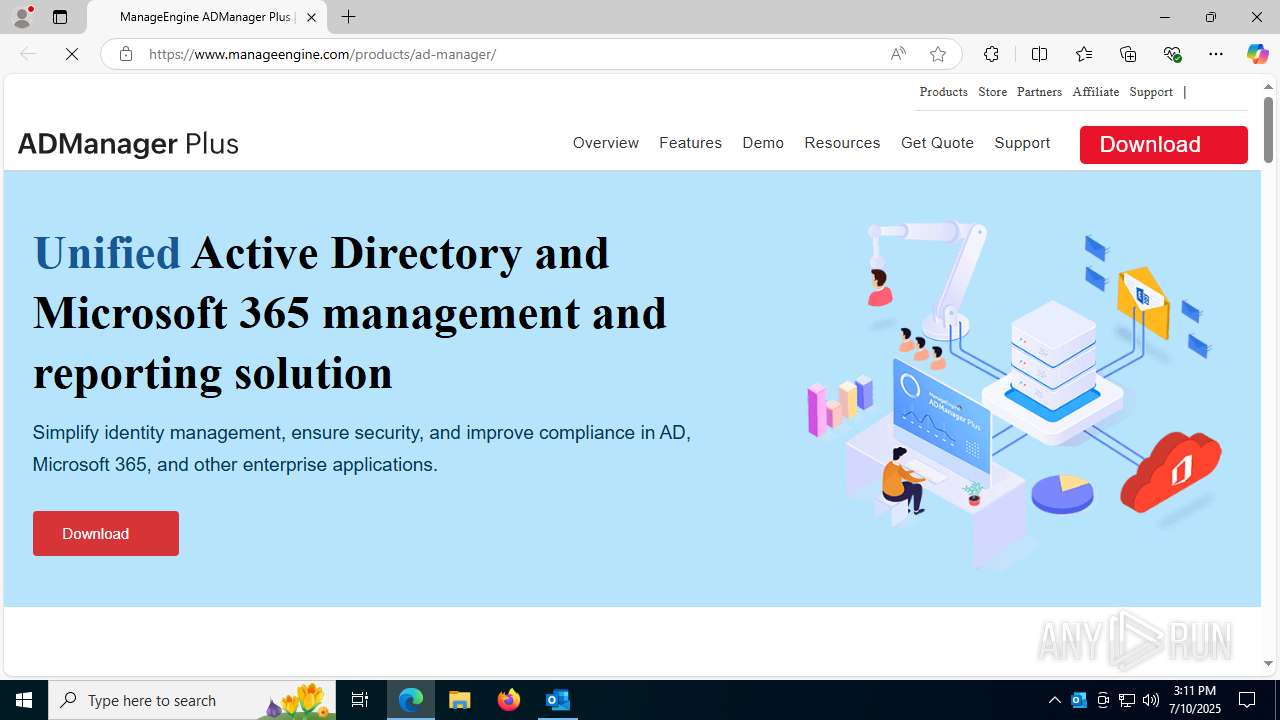1280x720 pixels.
Task: Open the Collections icon
Action: pos(1128,54)
